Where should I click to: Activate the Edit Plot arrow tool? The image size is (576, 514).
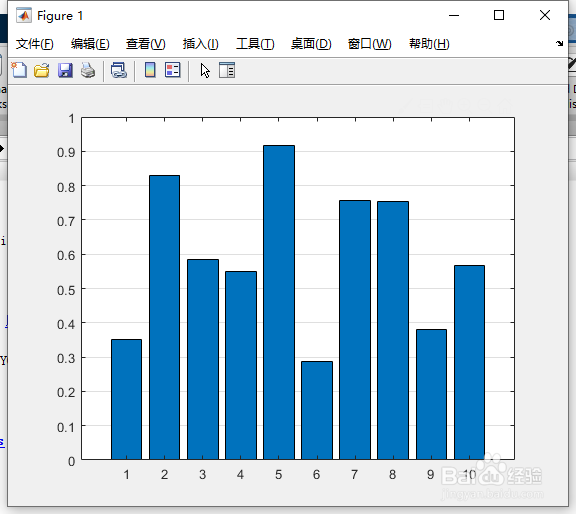tap(205, 70)
